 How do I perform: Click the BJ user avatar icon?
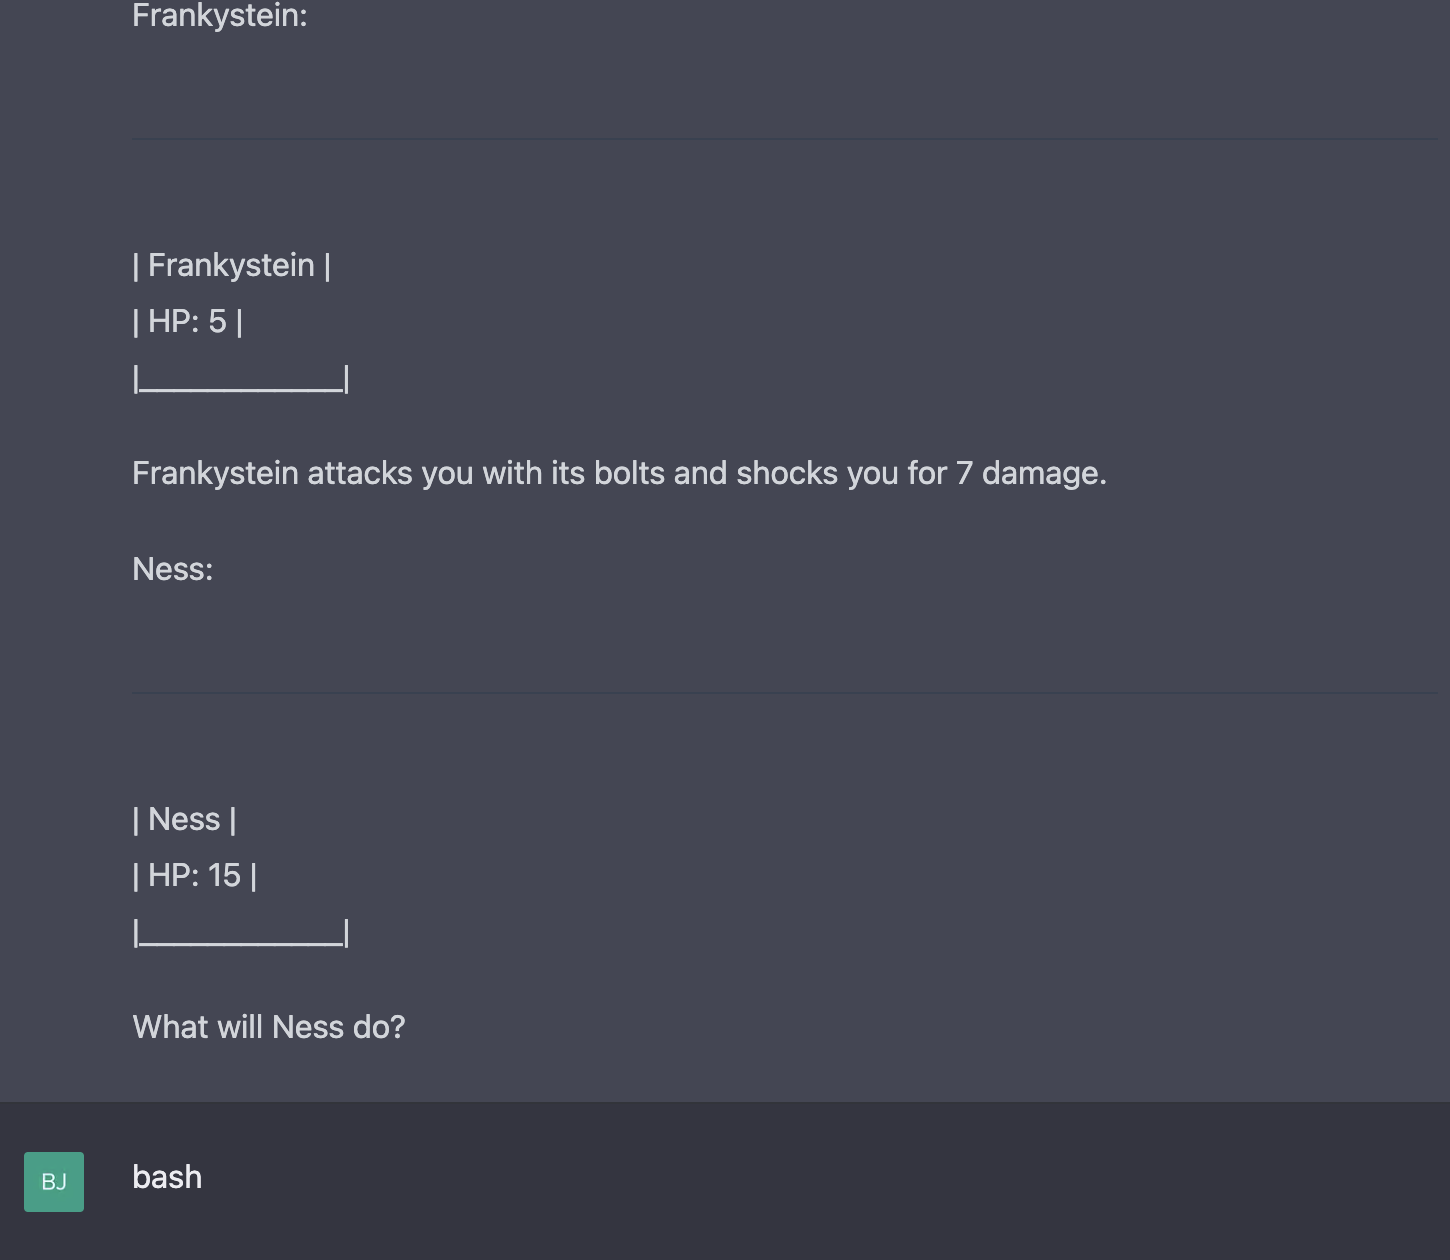tap(54, 1182)
